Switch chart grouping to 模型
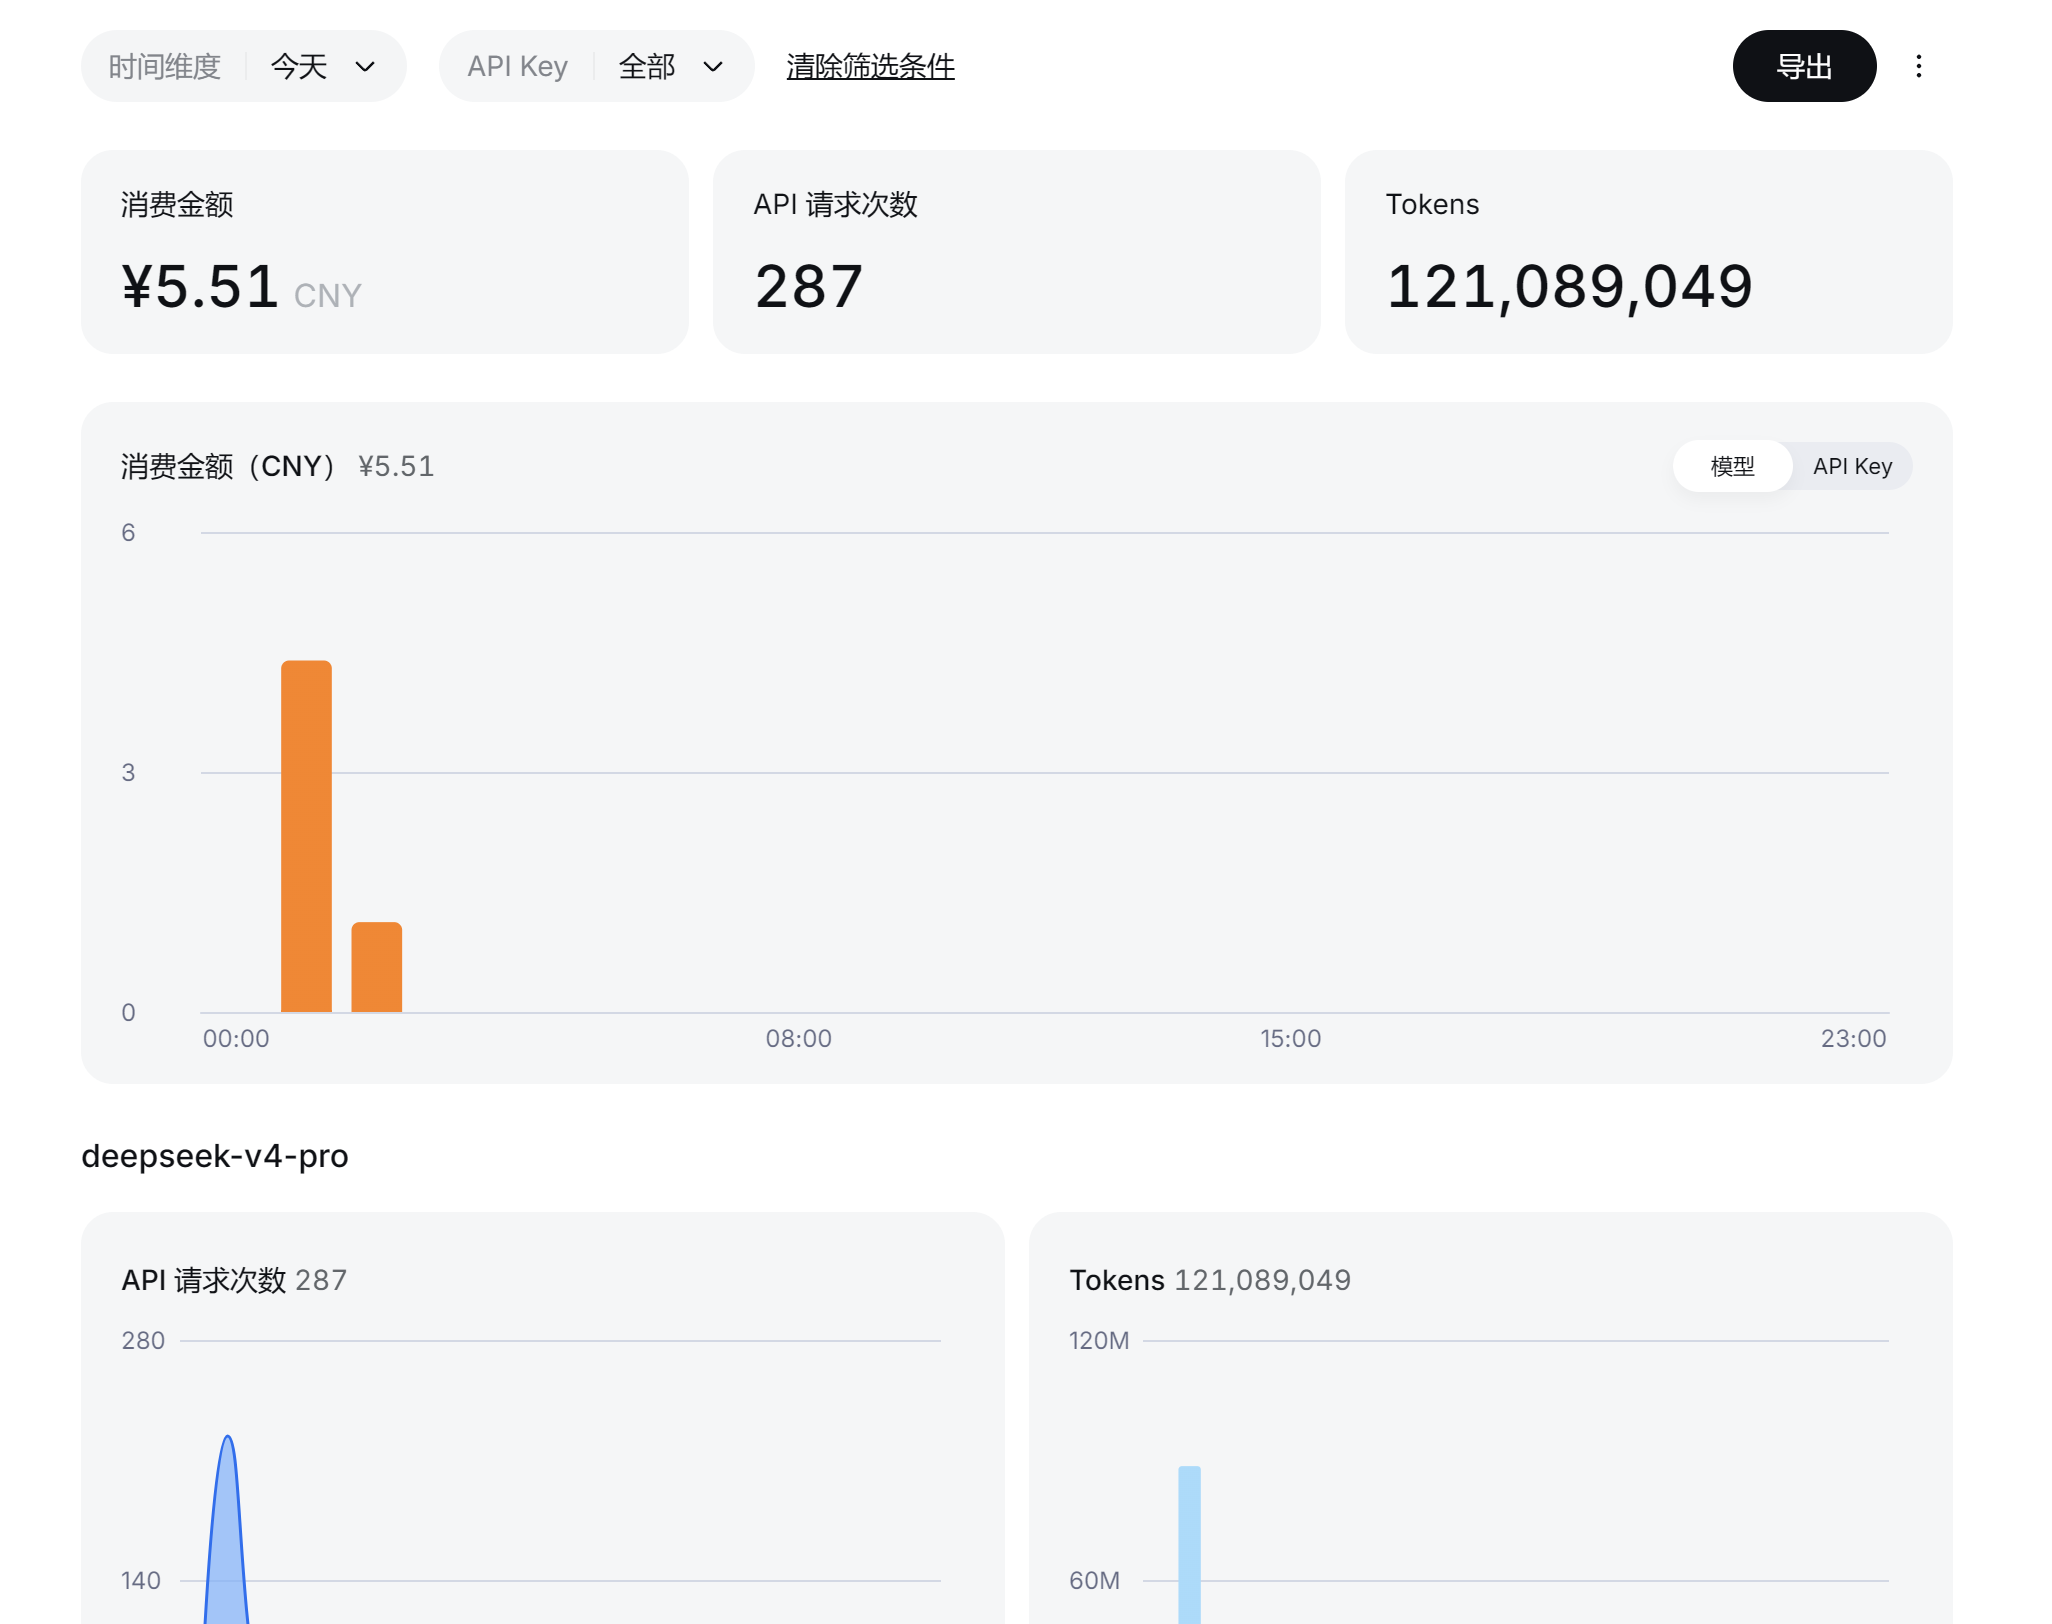This screenshot has width=2052, height=1624. 1732,466
